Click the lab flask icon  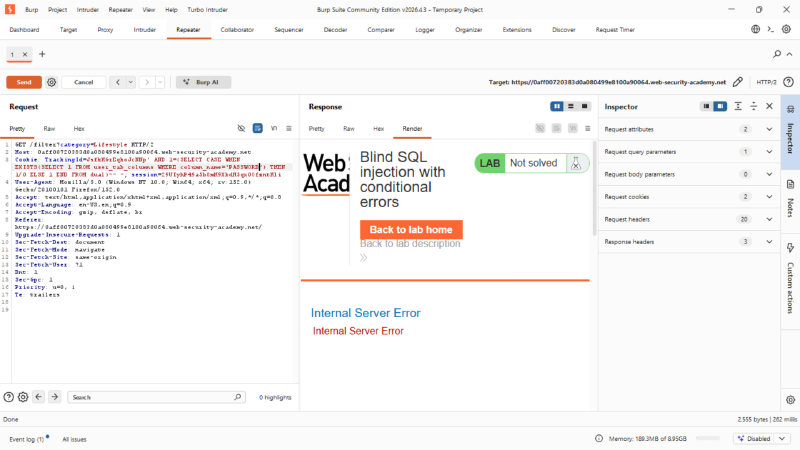point(576,163)
